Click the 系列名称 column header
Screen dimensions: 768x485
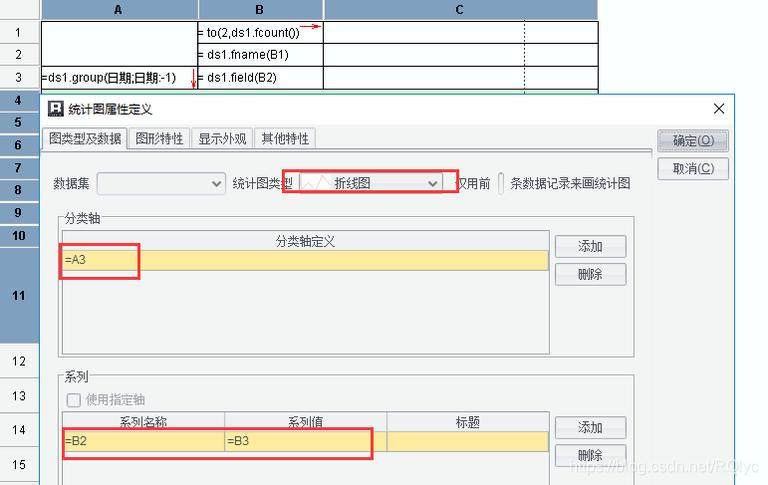coord(144,422)
